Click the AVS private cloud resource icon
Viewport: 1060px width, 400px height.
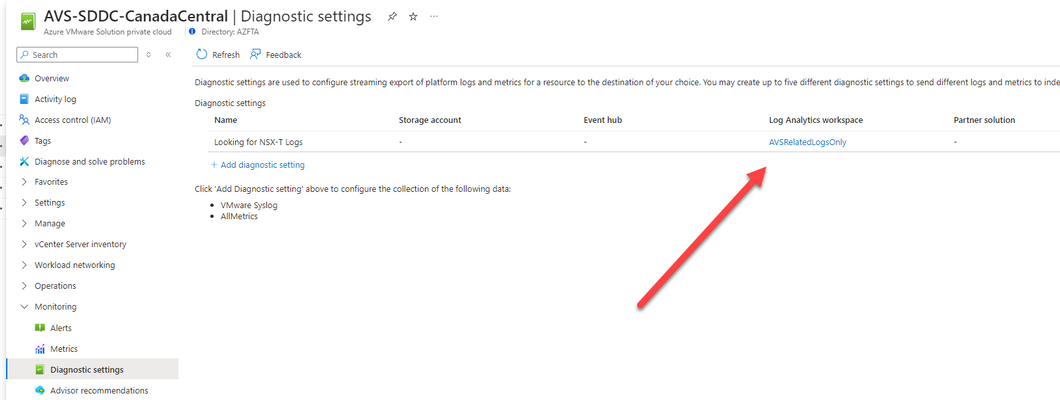(26, 22)
